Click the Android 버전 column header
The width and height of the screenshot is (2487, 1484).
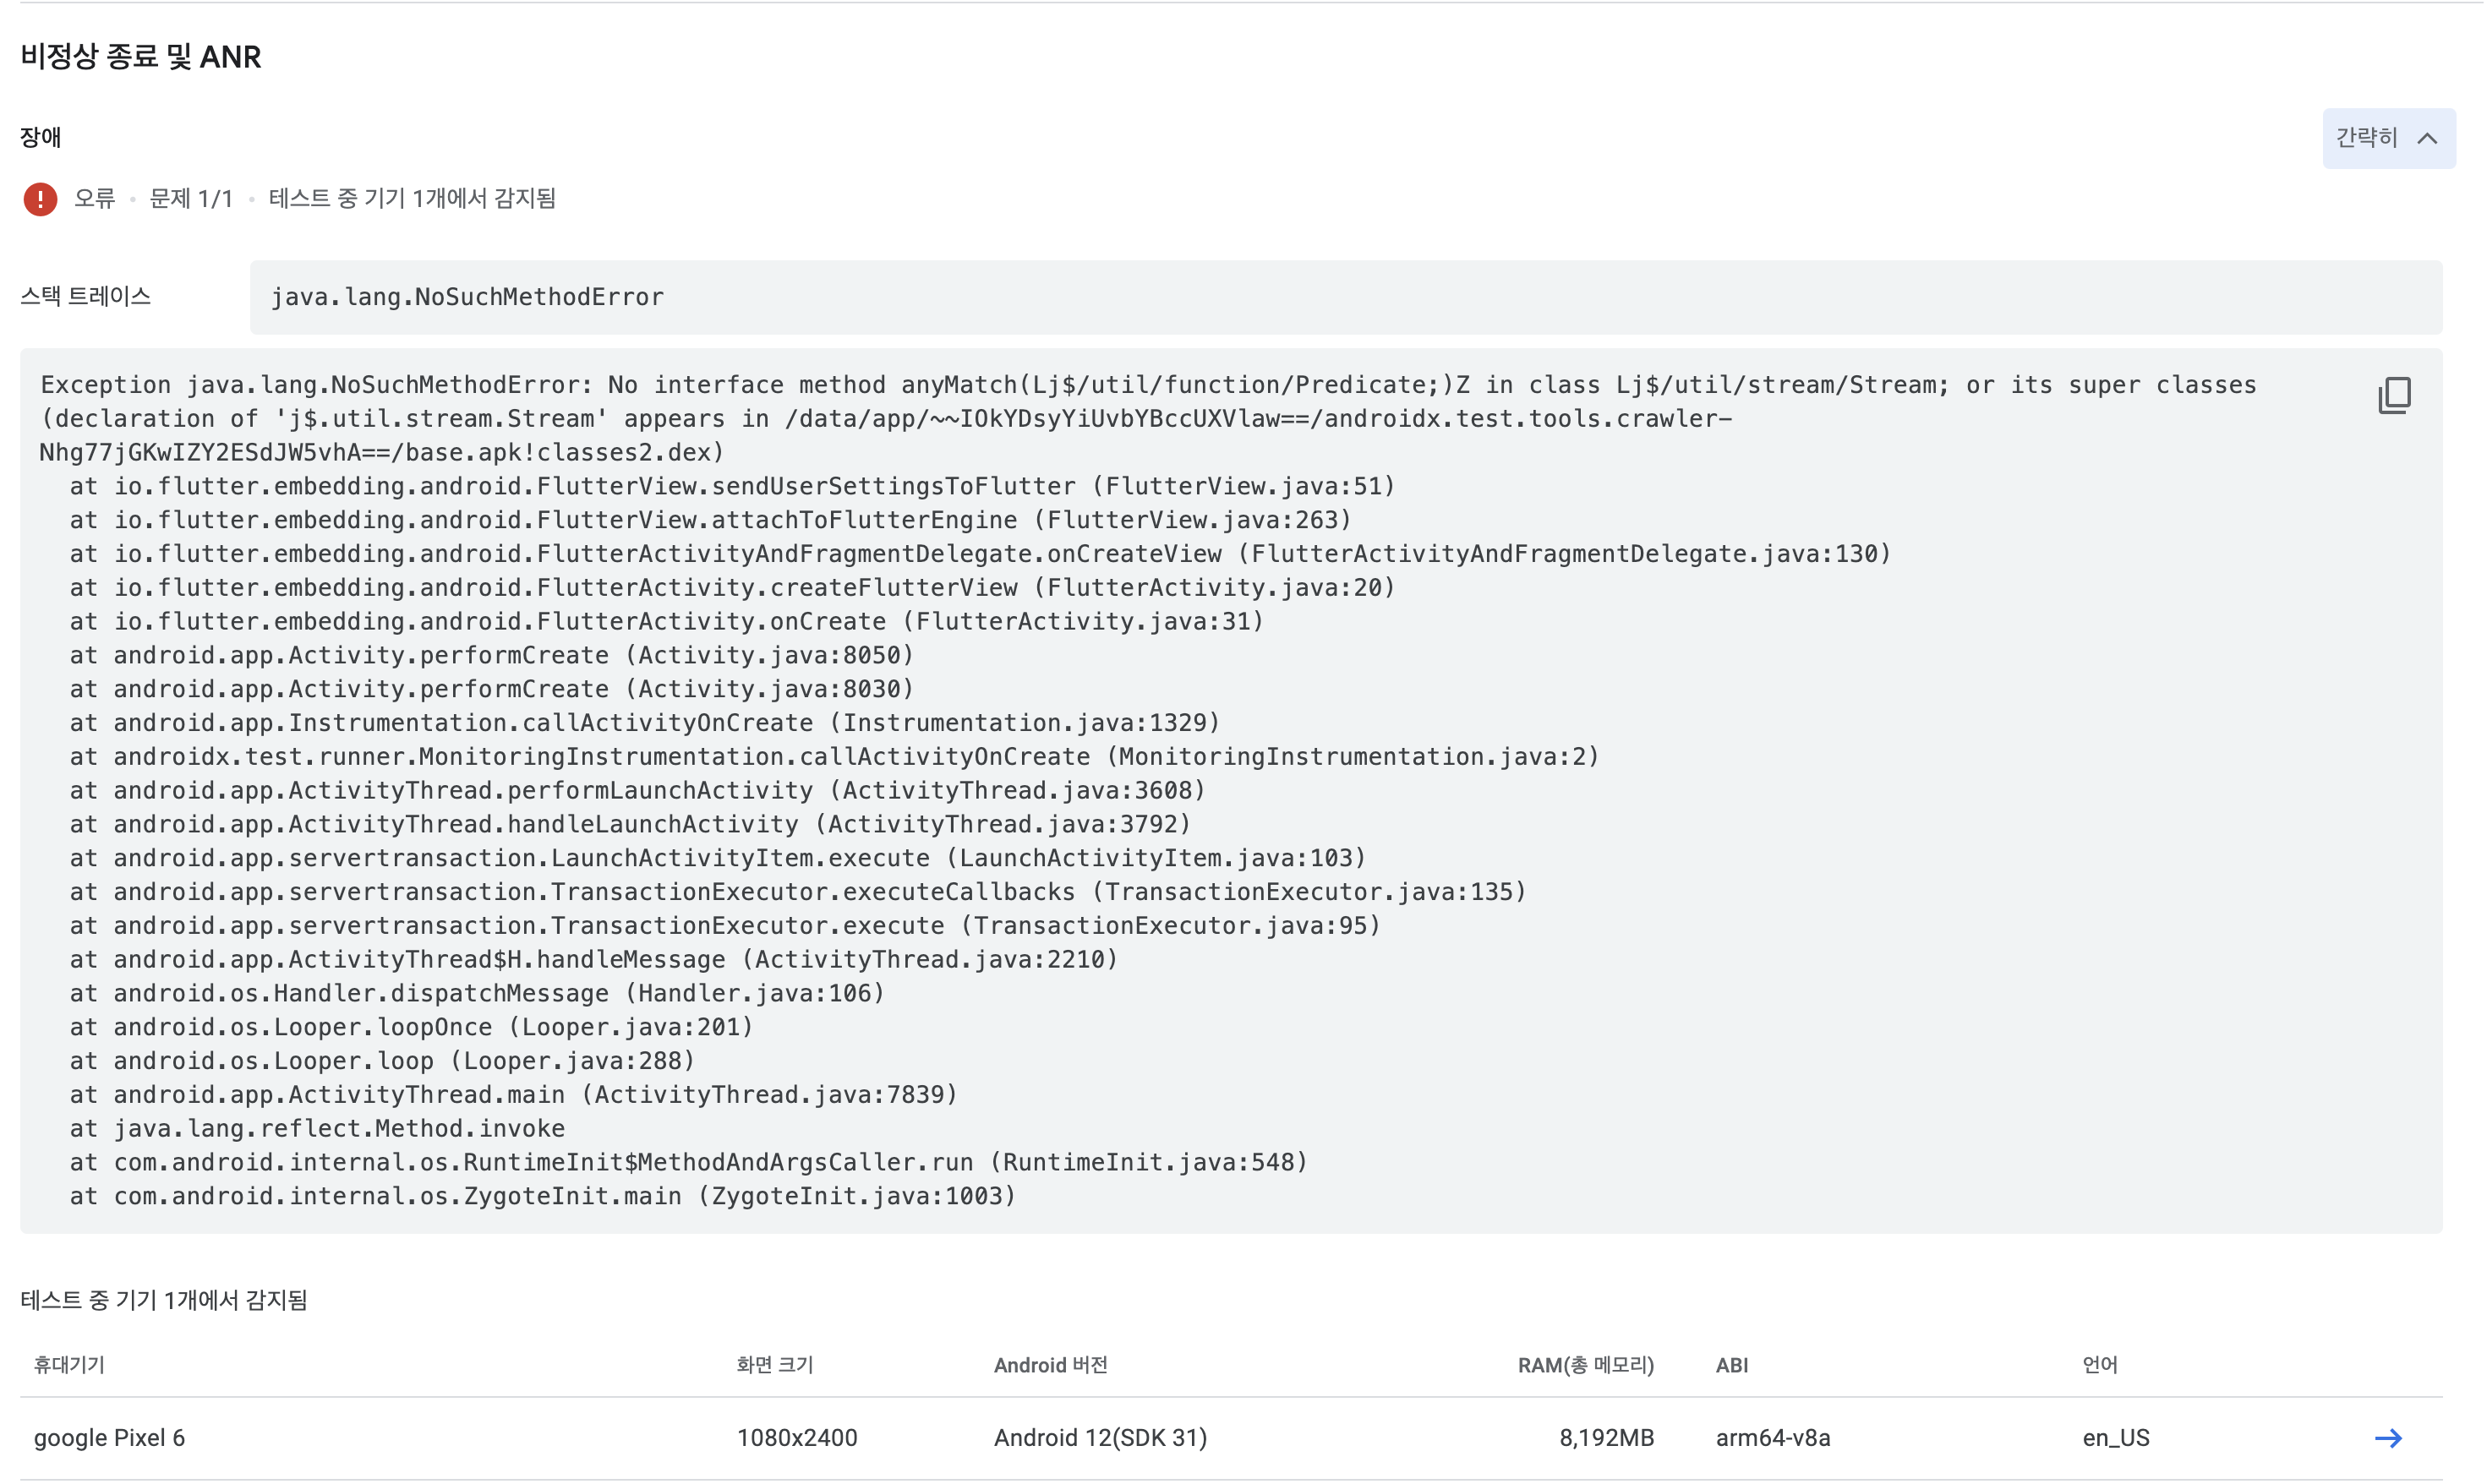[x=1050, y=1365]
